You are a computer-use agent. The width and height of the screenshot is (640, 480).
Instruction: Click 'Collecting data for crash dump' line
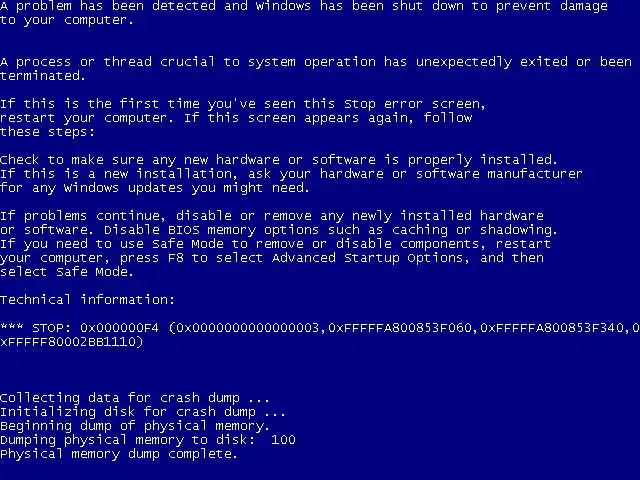click(x=135, y=398)
